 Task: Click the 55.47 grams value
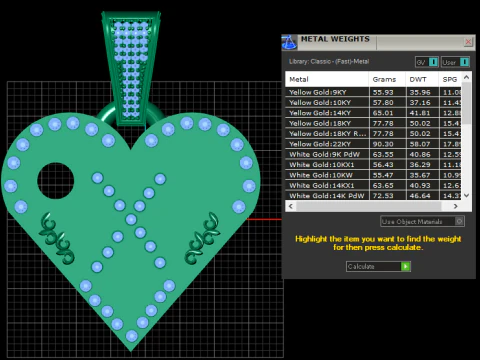(x=383, y=175)
